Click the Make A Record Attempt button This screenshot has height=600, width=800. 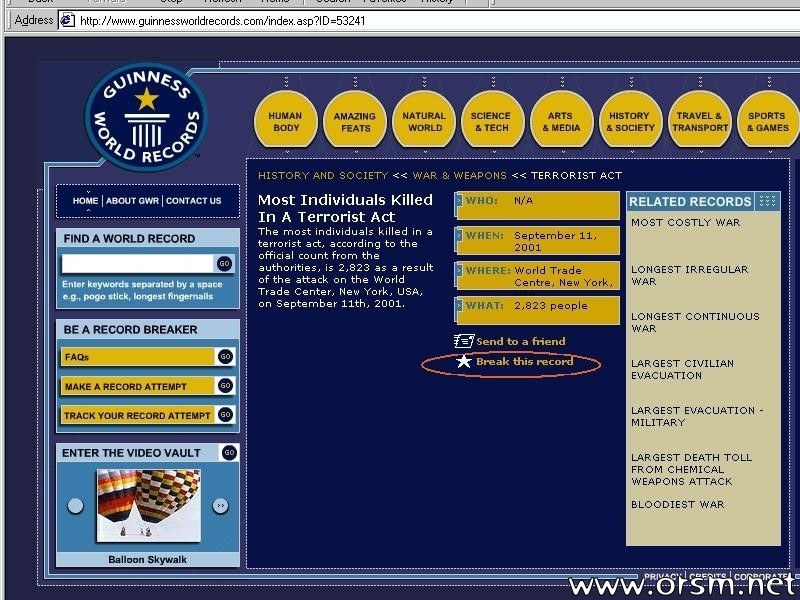[x=138, y=386]
